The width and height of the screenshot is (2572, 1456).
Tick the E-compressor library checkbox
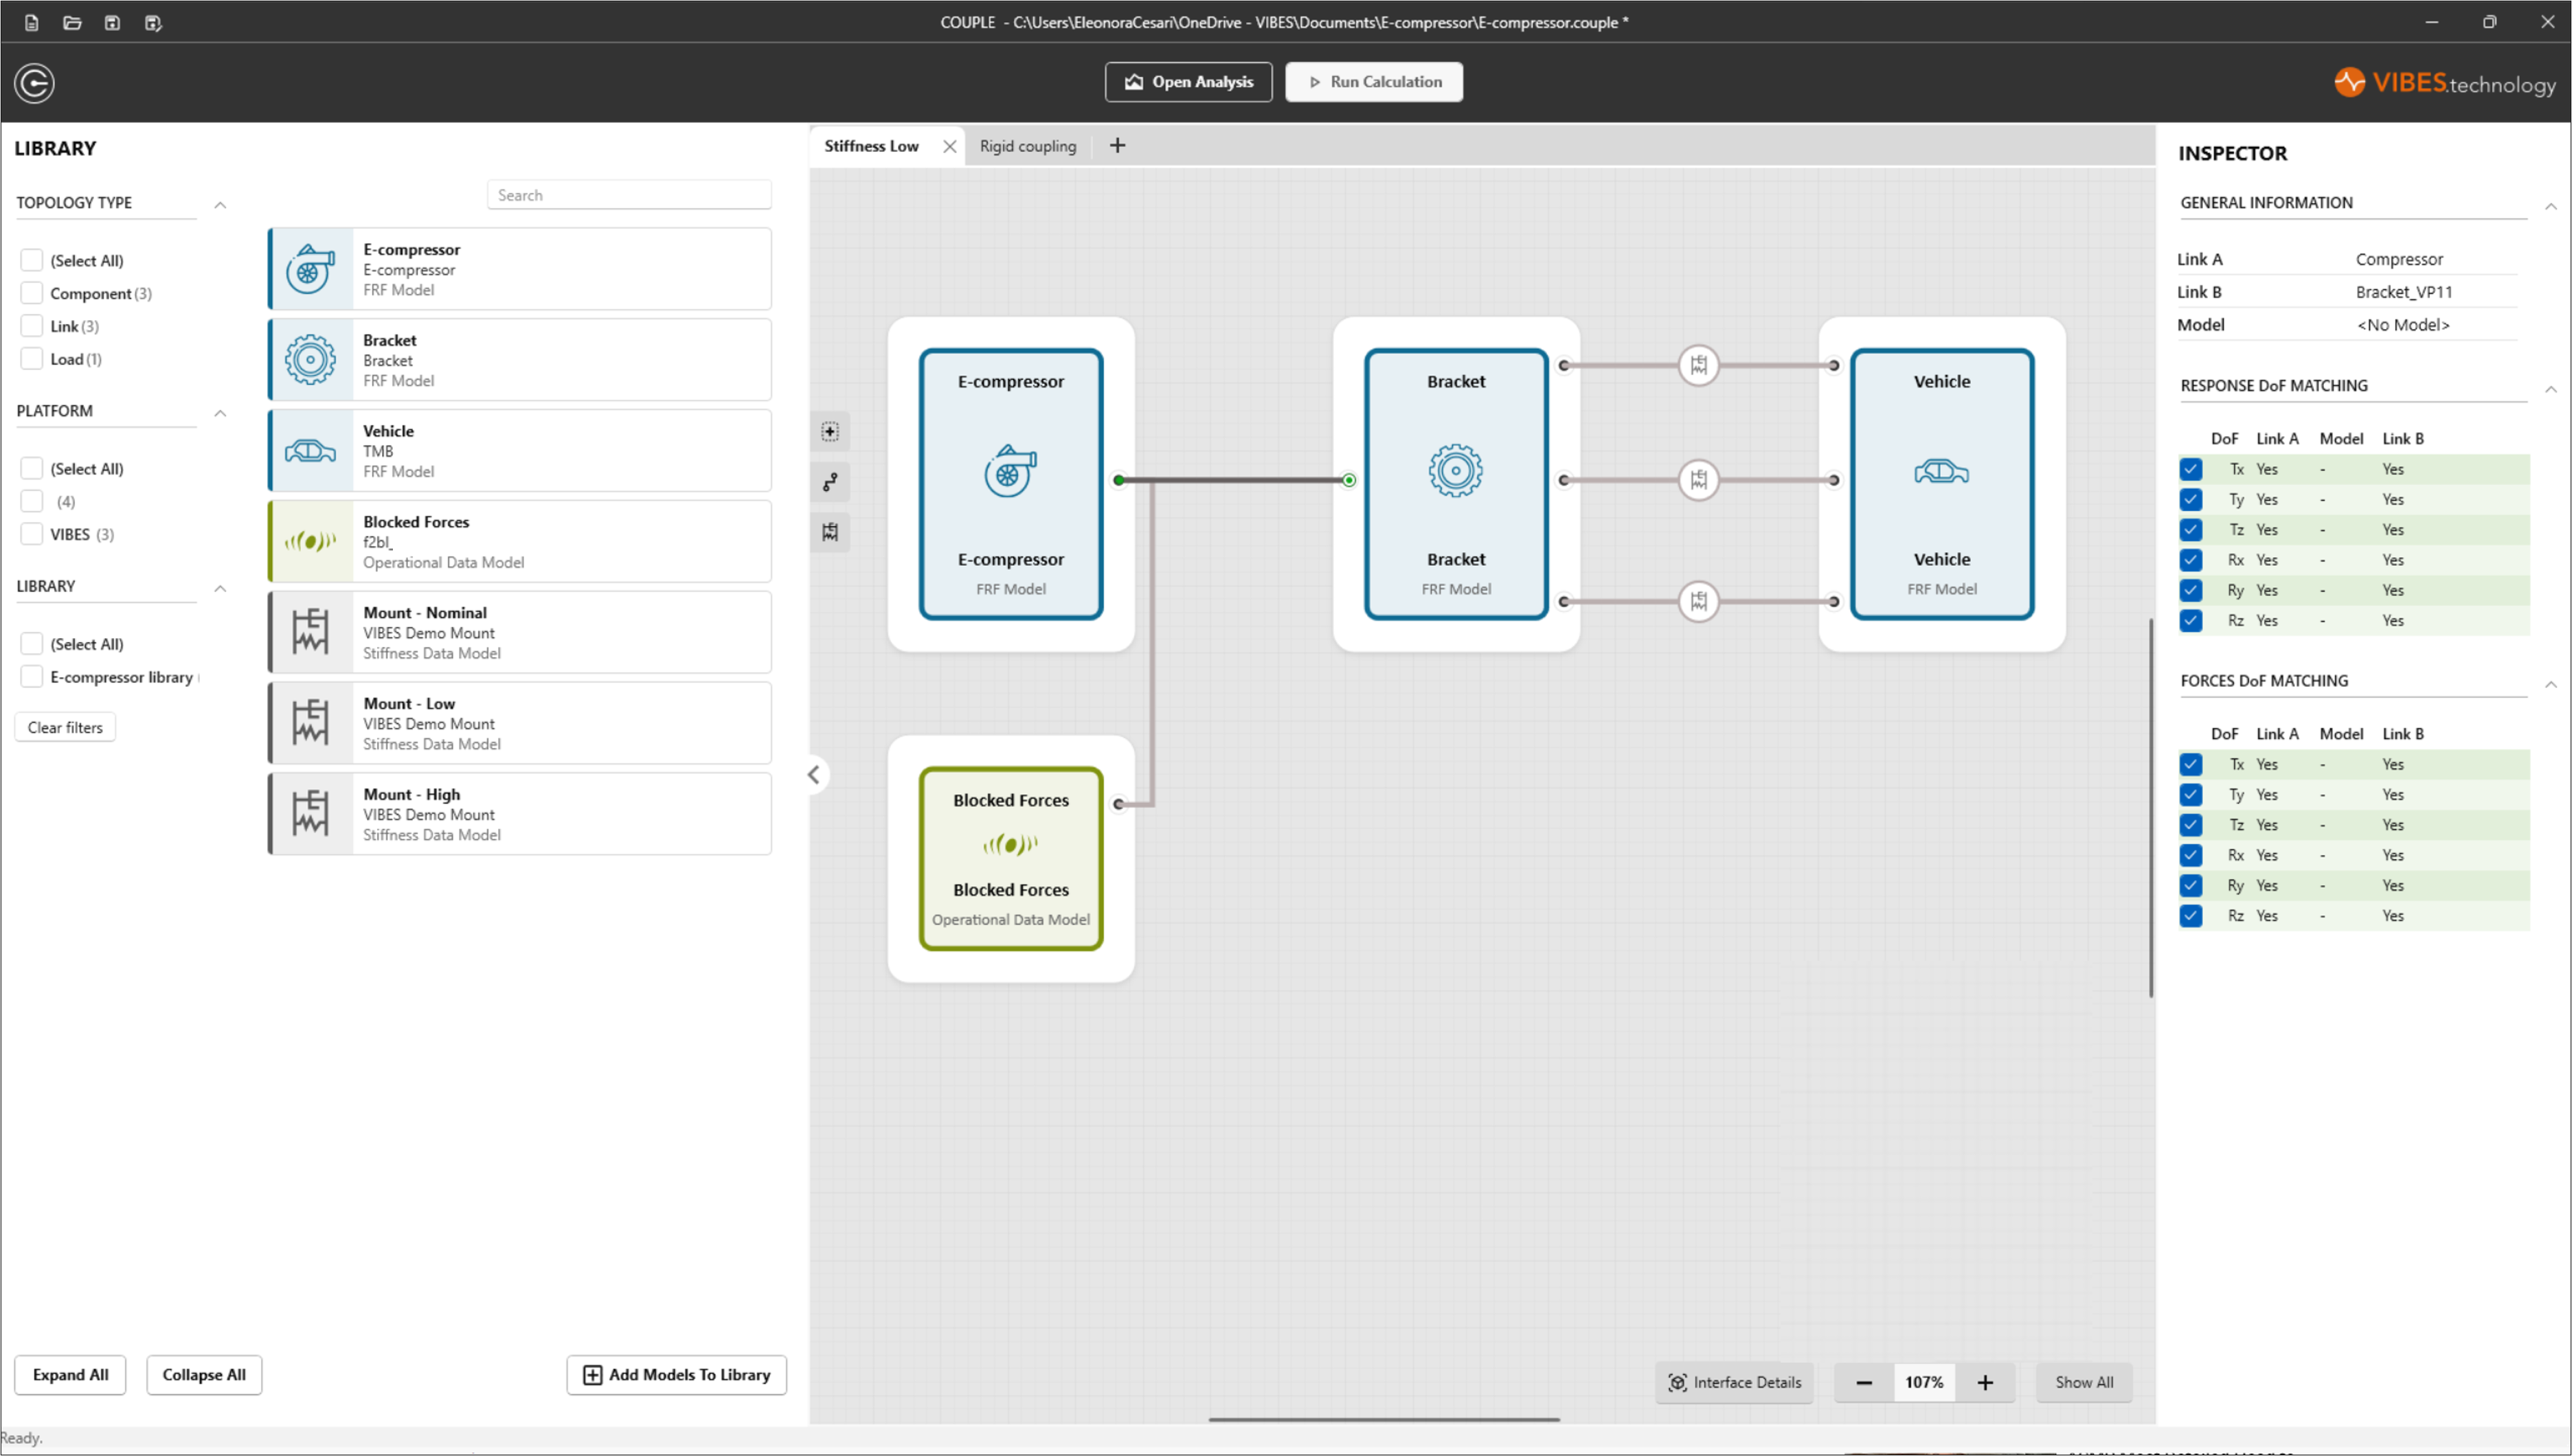click(x=32, y=677)
